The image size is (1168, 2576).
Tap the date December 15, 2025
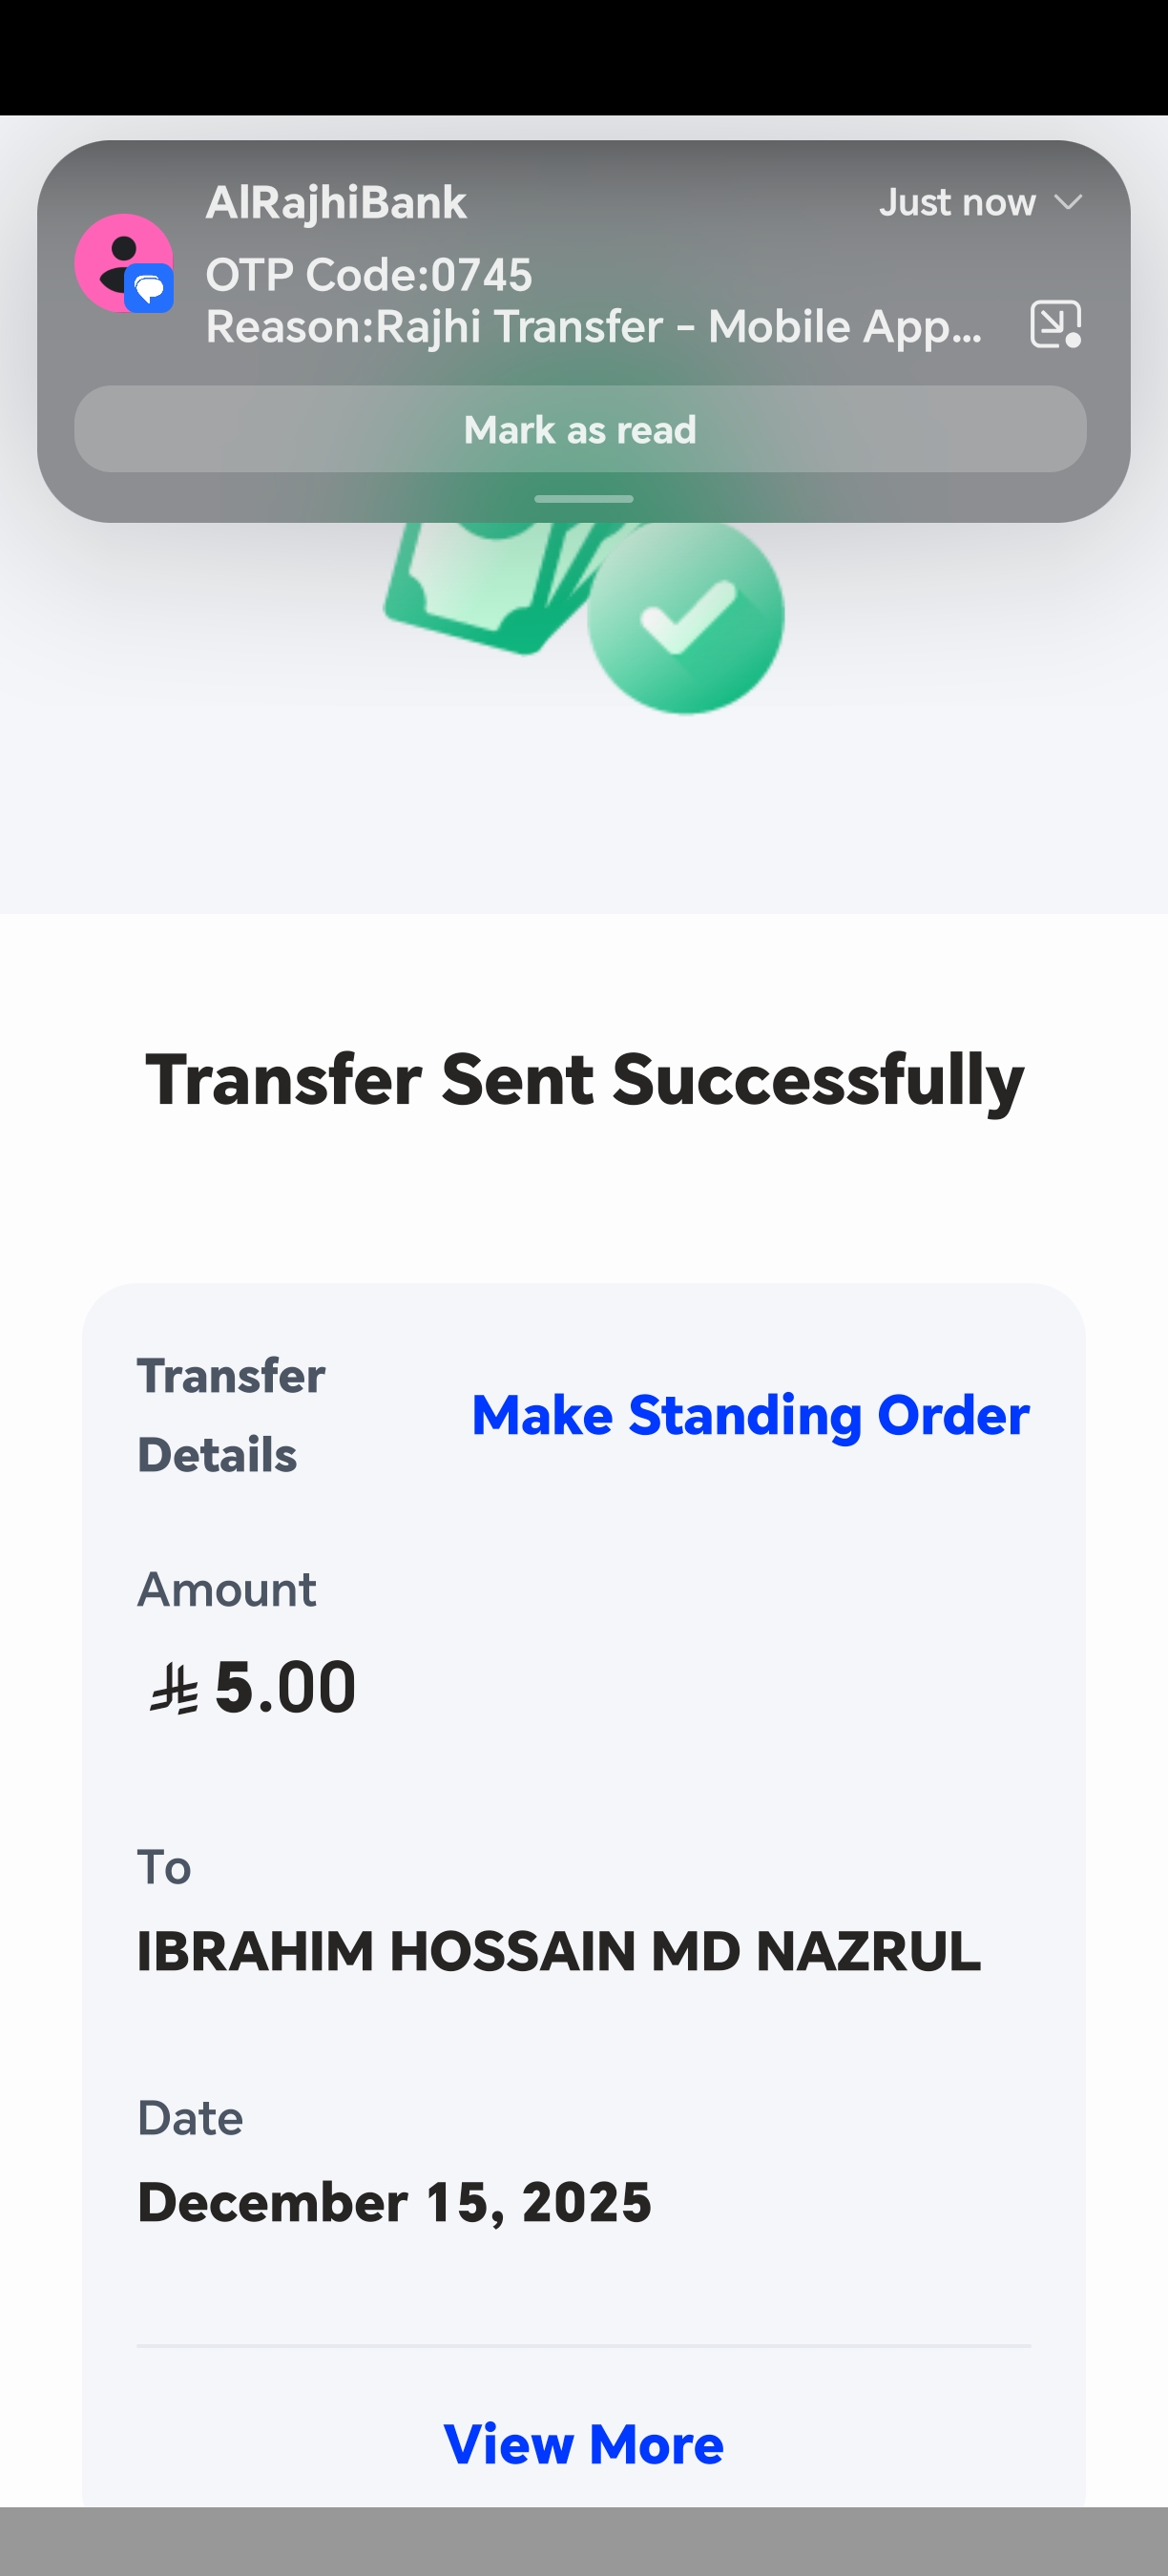(394, 2202)
